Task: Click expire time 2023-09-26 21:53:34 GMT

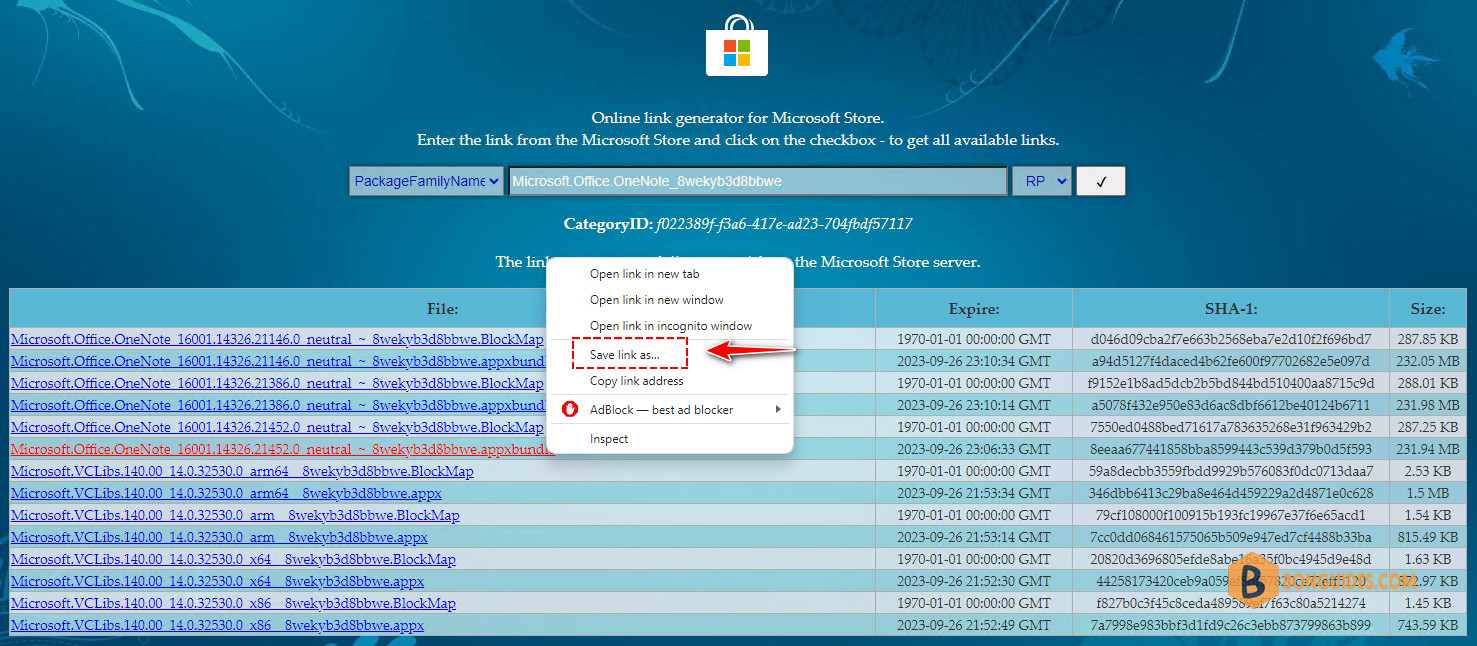Action: 974,493
